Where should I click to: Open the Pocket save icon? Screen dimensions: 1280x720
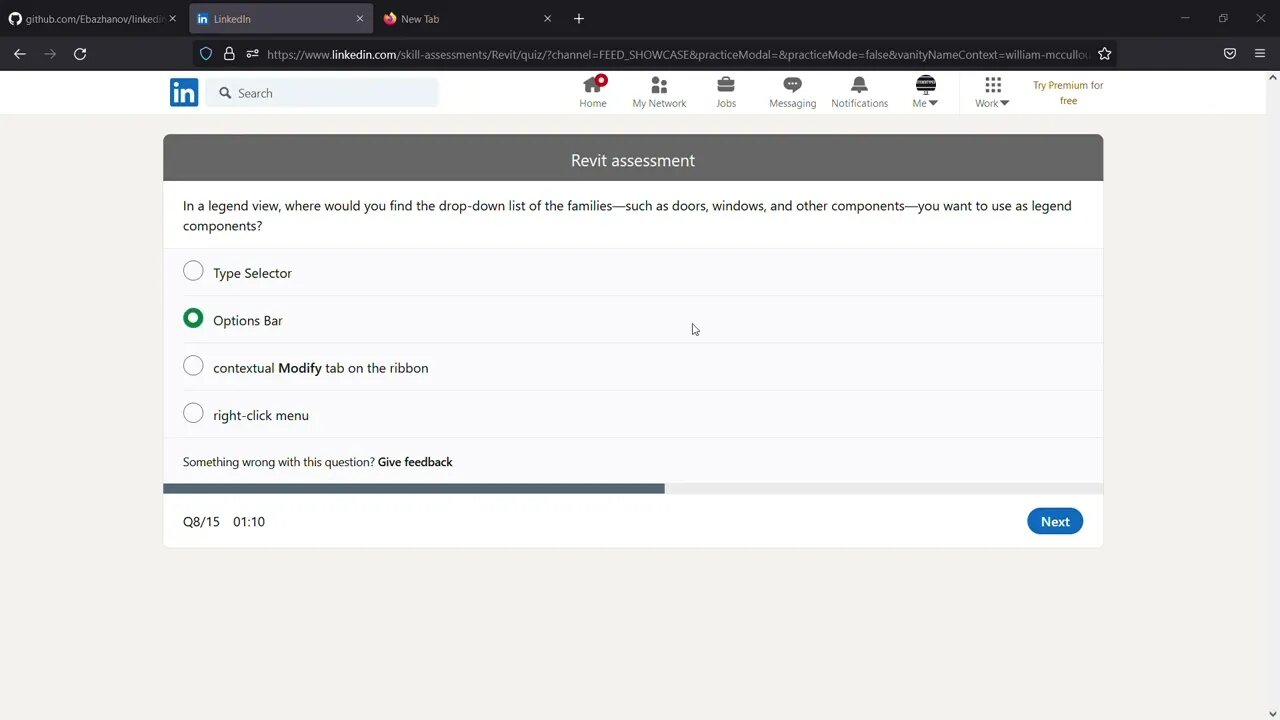(1230, 54)
